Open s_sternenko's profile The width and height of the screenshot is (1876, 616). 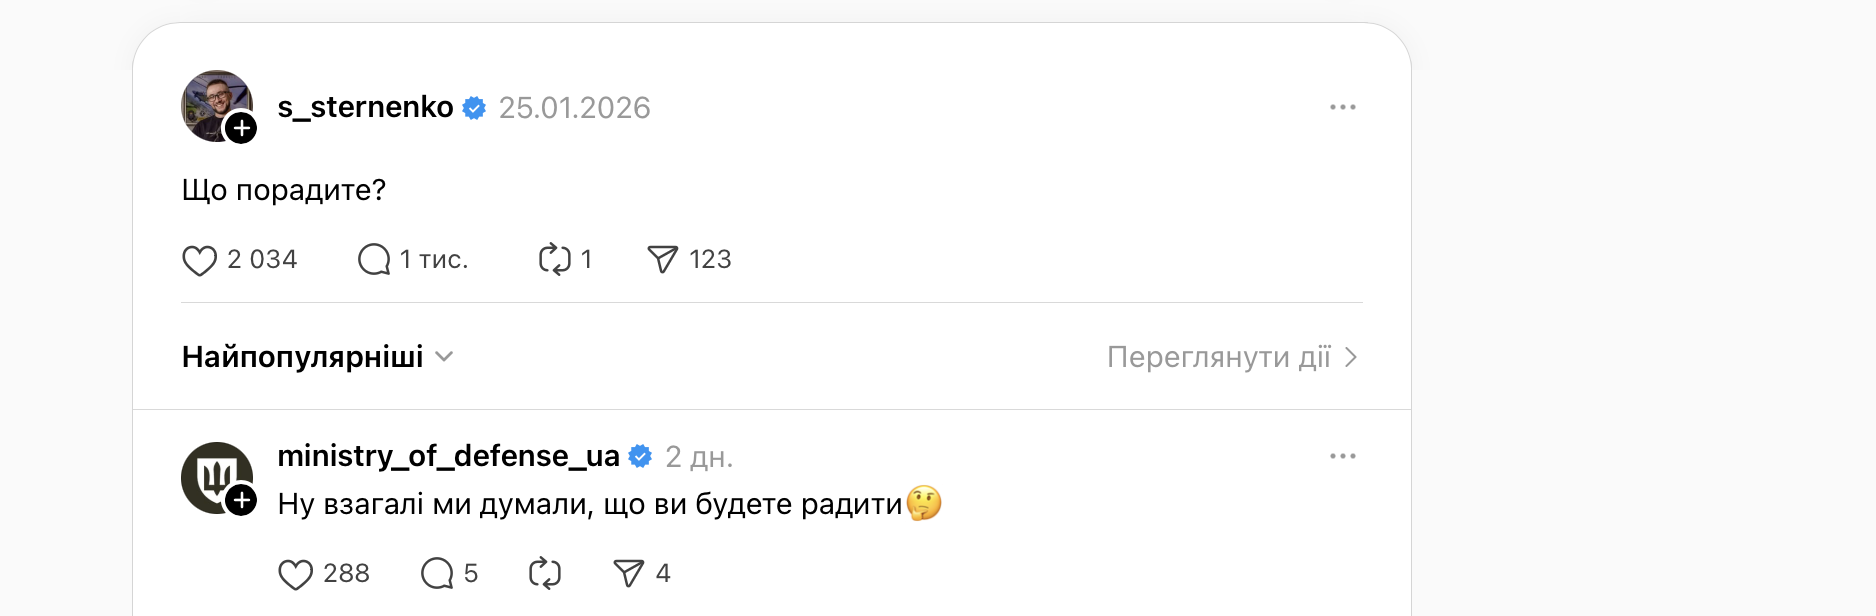[x=366, y=107]
